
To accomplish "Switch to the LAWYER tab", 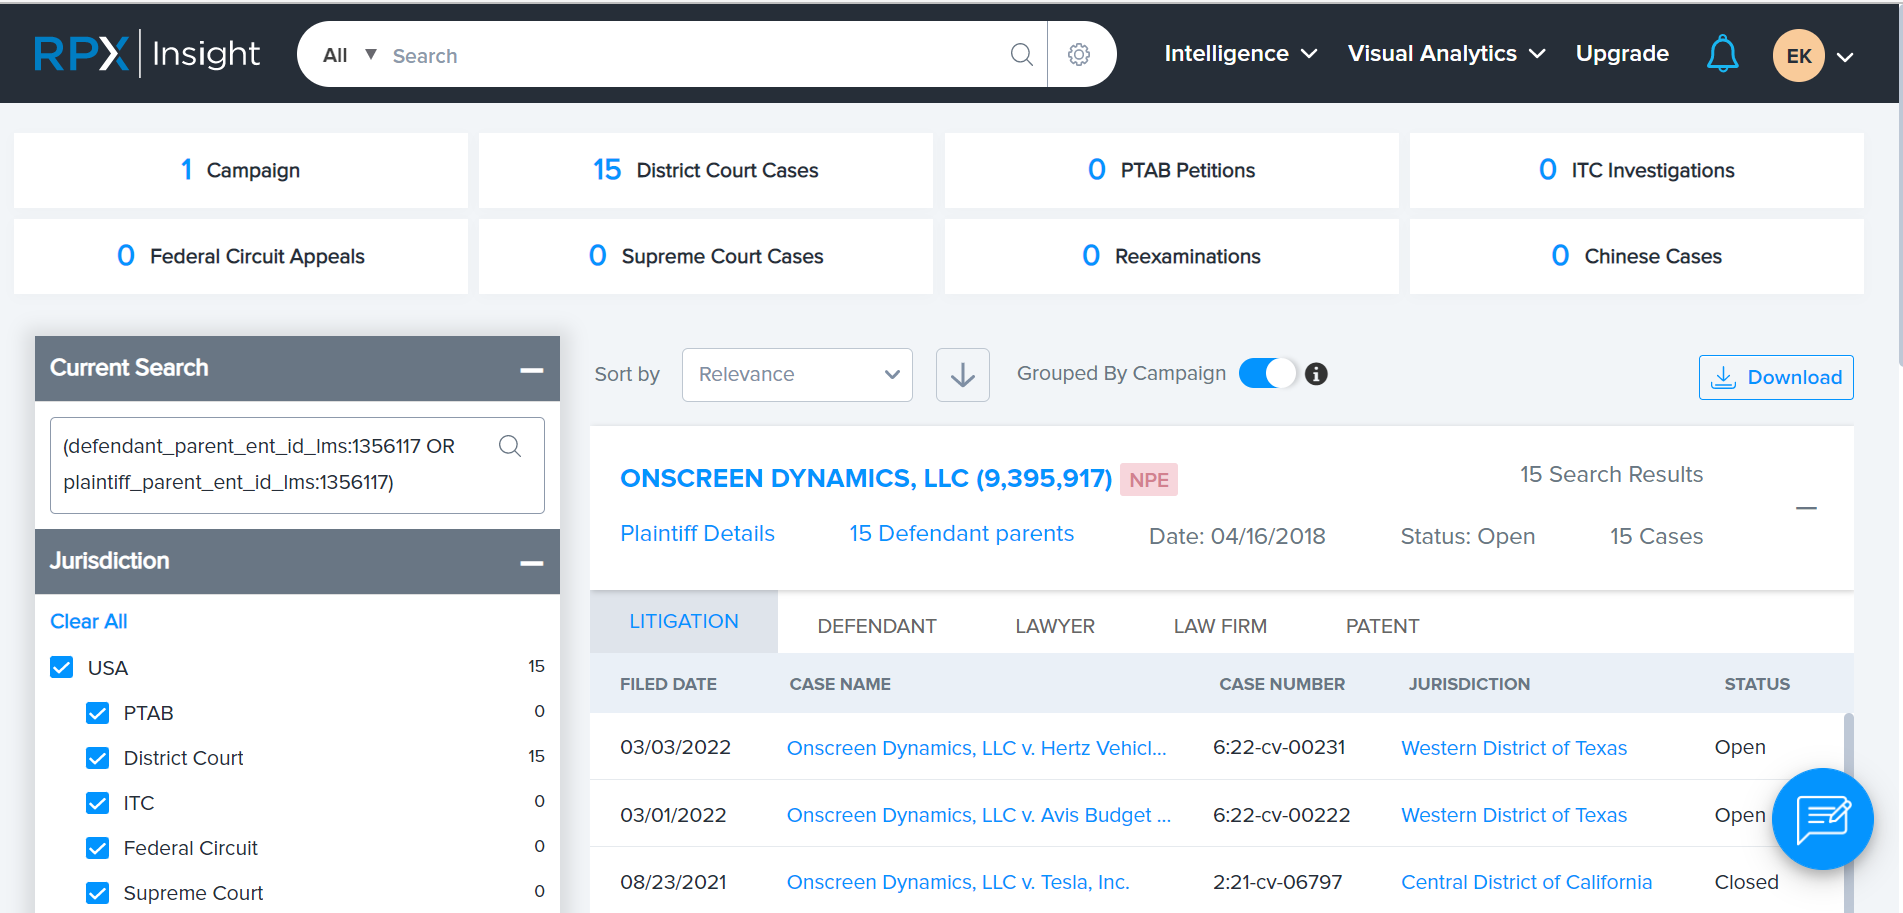I will click(1055, 626).
